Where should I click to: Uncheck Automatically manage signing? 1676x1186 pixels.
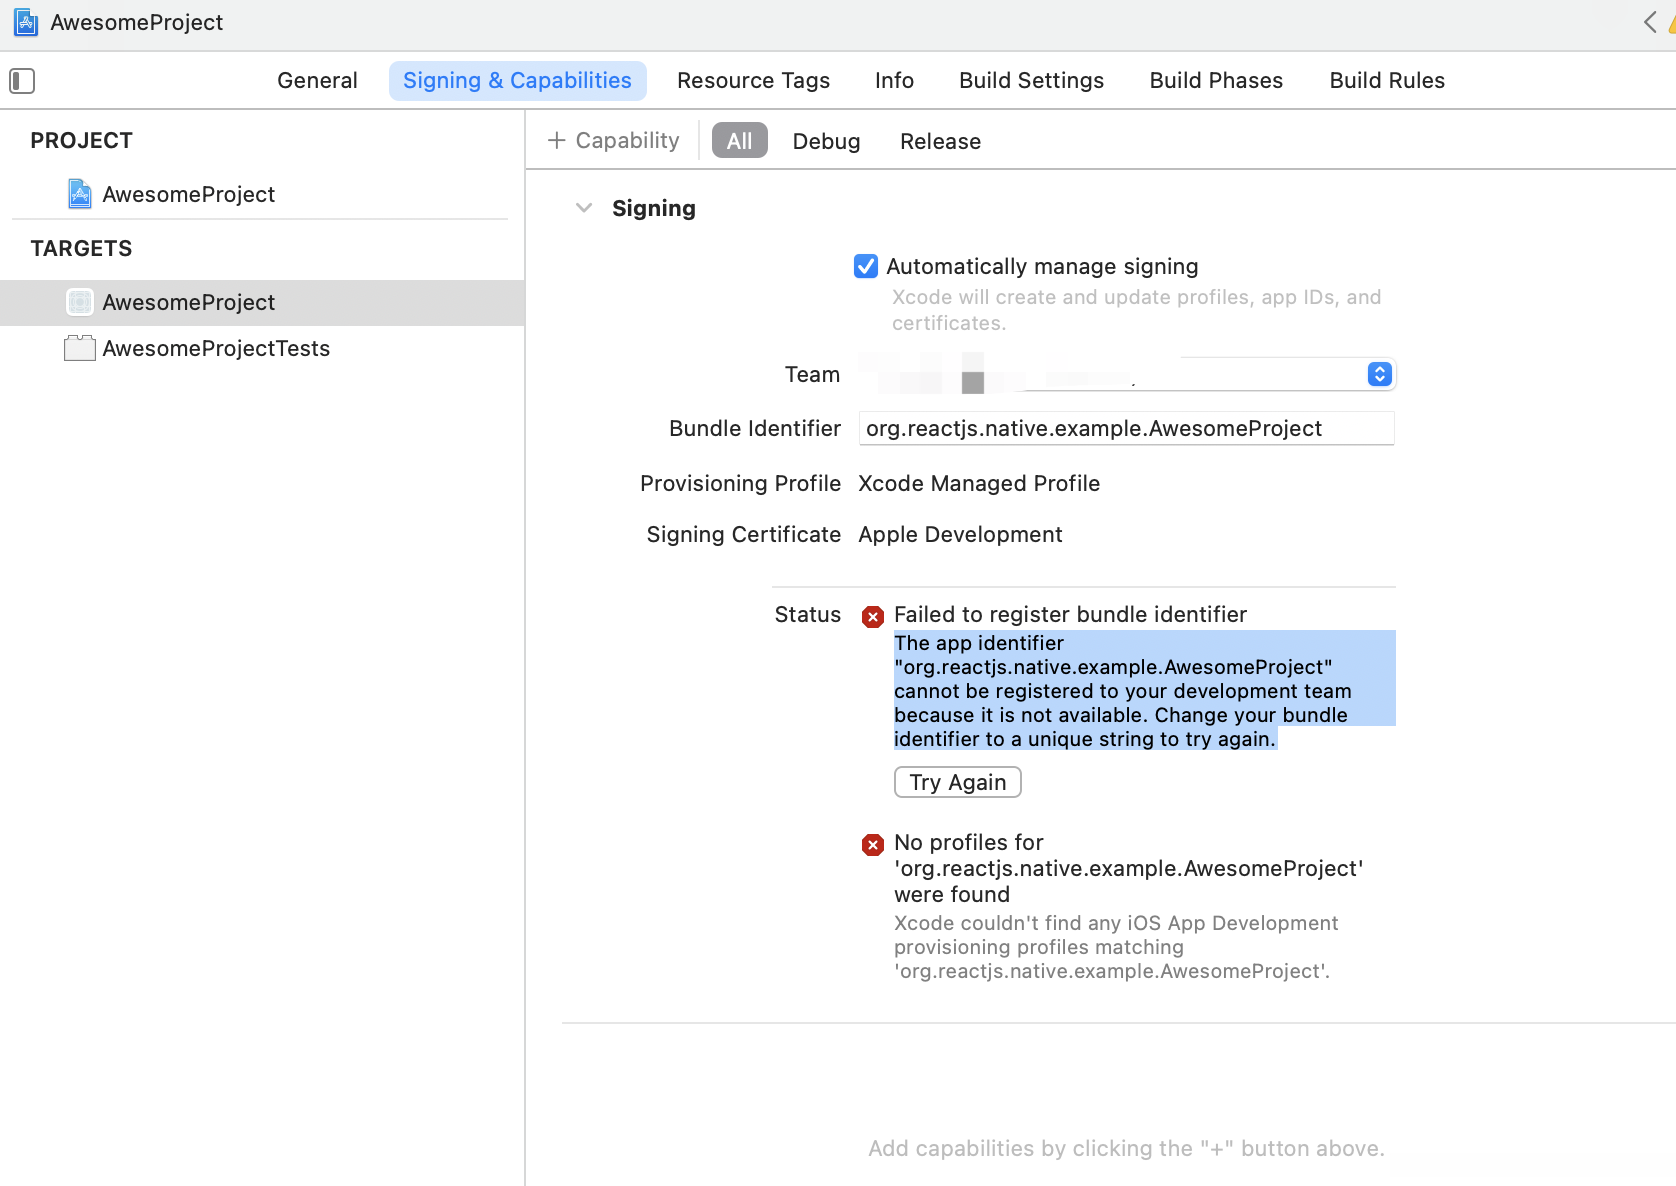click(866, 266)
